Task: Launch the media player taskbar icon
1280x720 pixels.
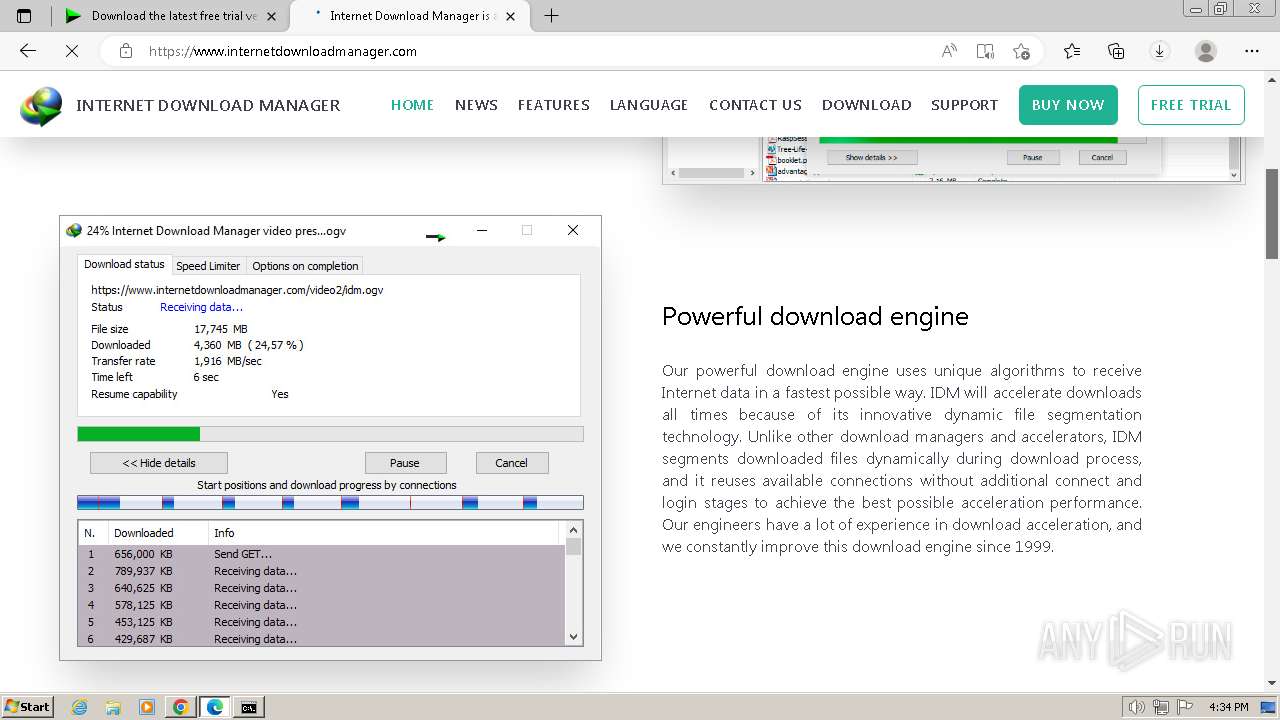Action: pos(147,707)
